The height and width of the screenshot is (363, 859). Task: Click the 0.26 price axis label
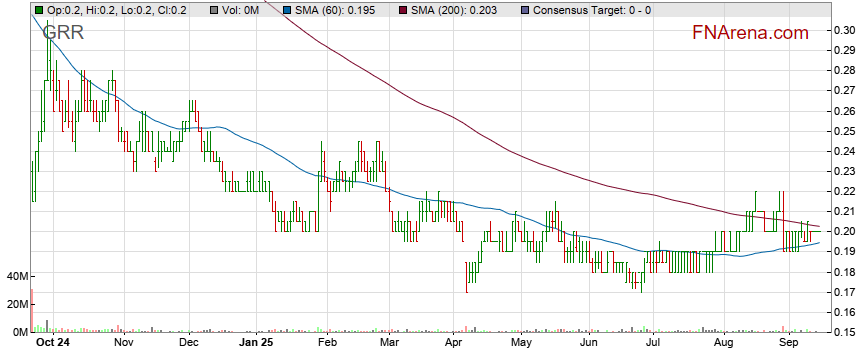tap(845, 111)
